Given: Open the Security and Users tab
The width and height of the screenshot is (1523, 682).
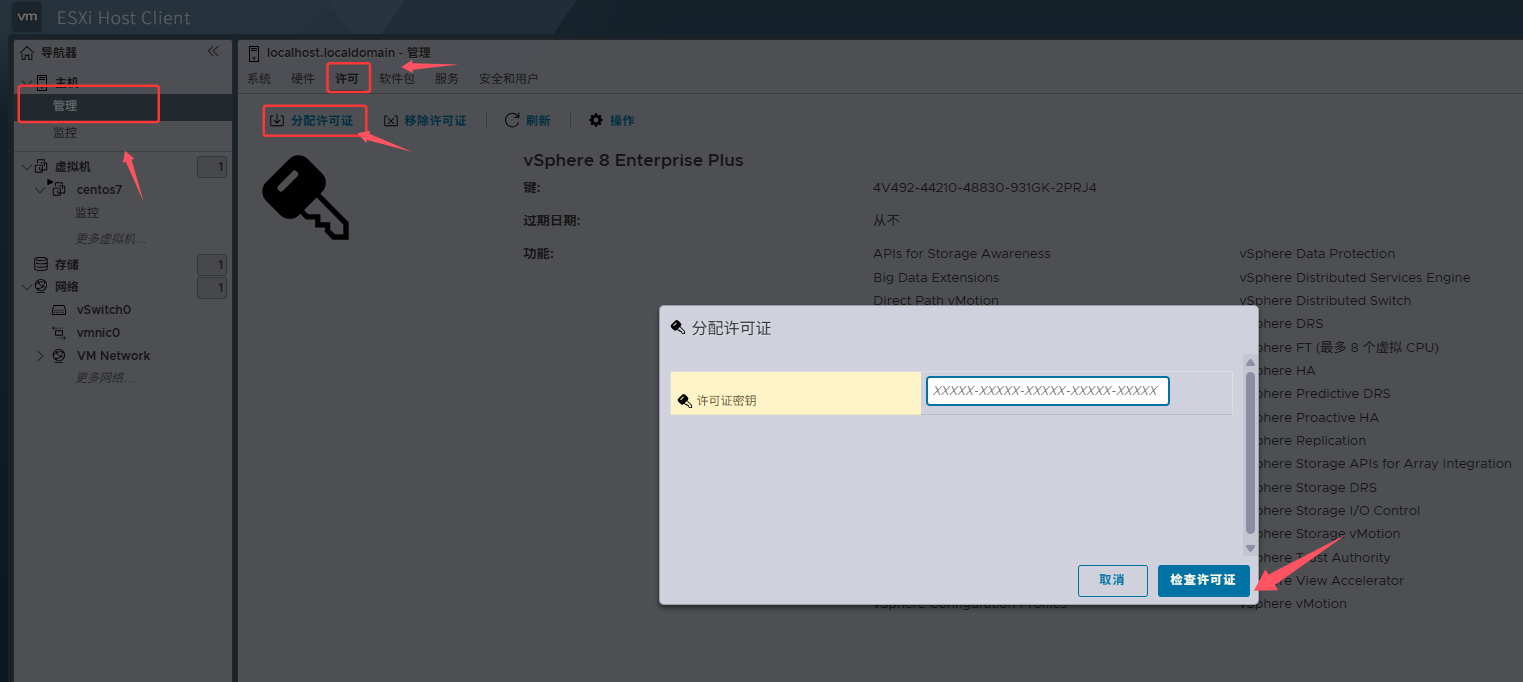Looking at the screenshot, I should coord(509,79).
